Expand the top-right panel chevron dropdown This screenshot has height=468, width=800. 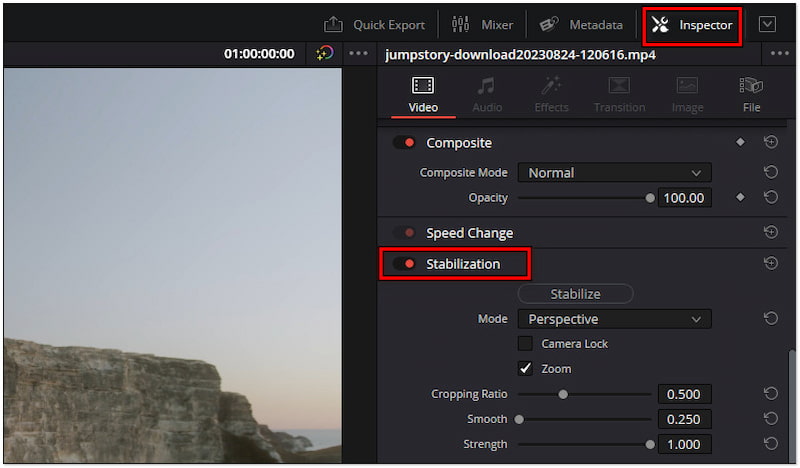pyautogui.click(x=767, y=25)
